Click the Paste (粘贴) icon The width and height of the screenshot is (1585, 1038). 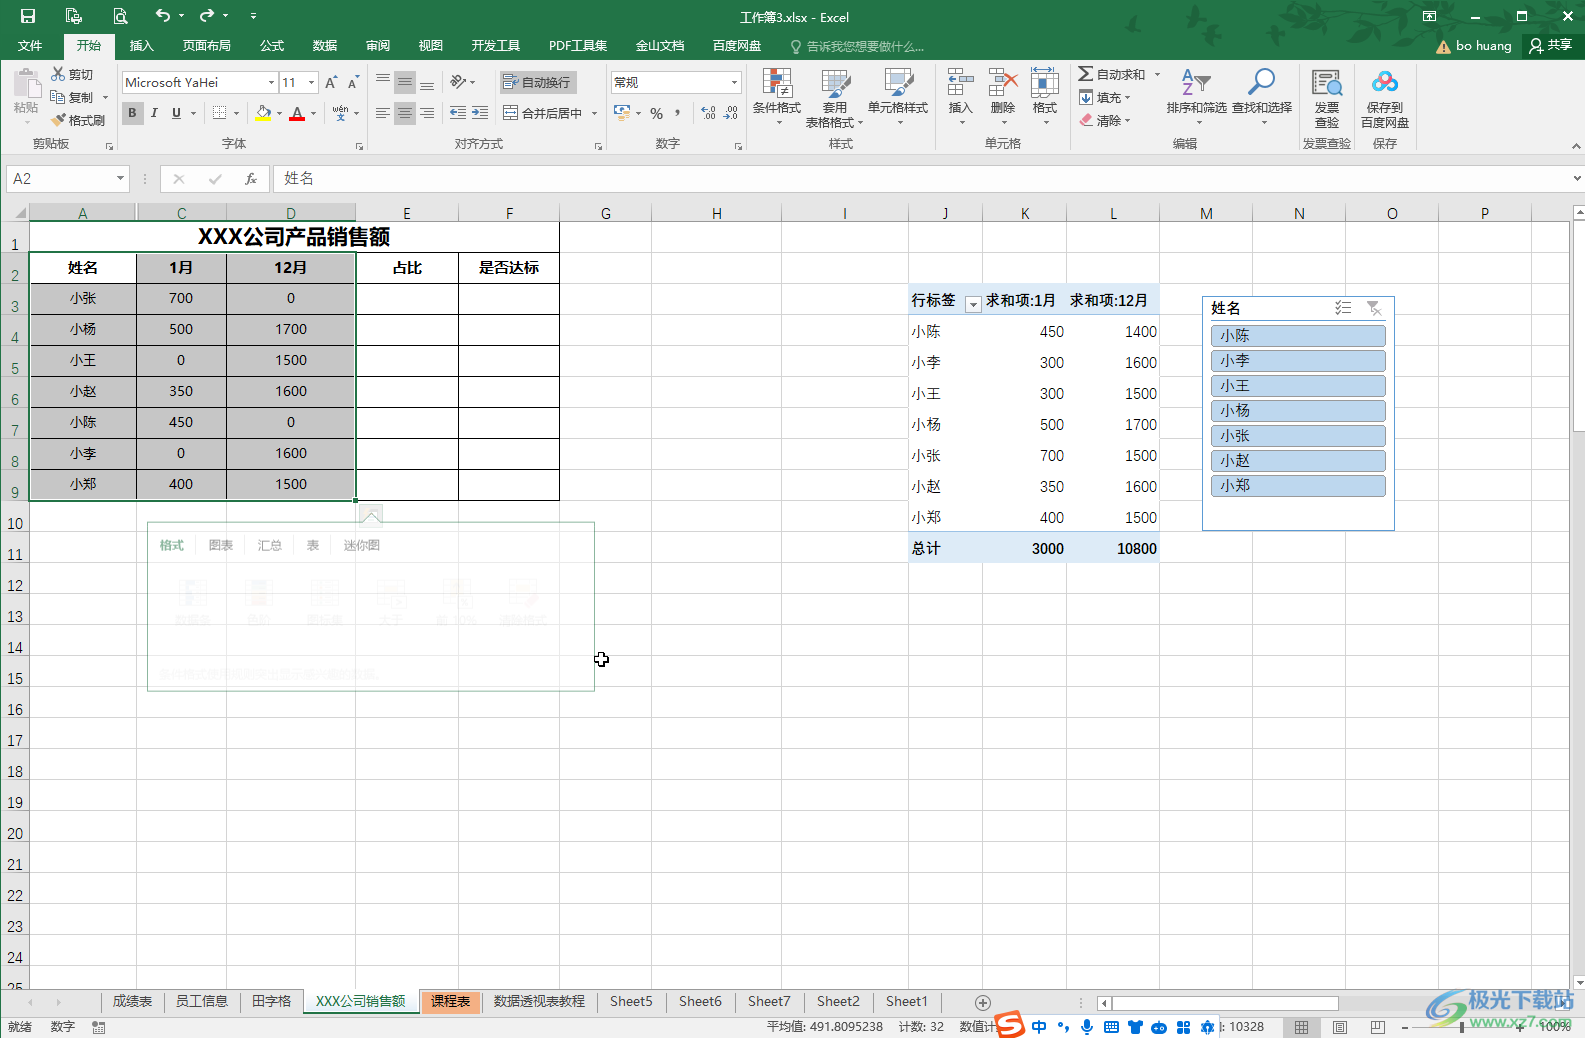pos(26,84)
